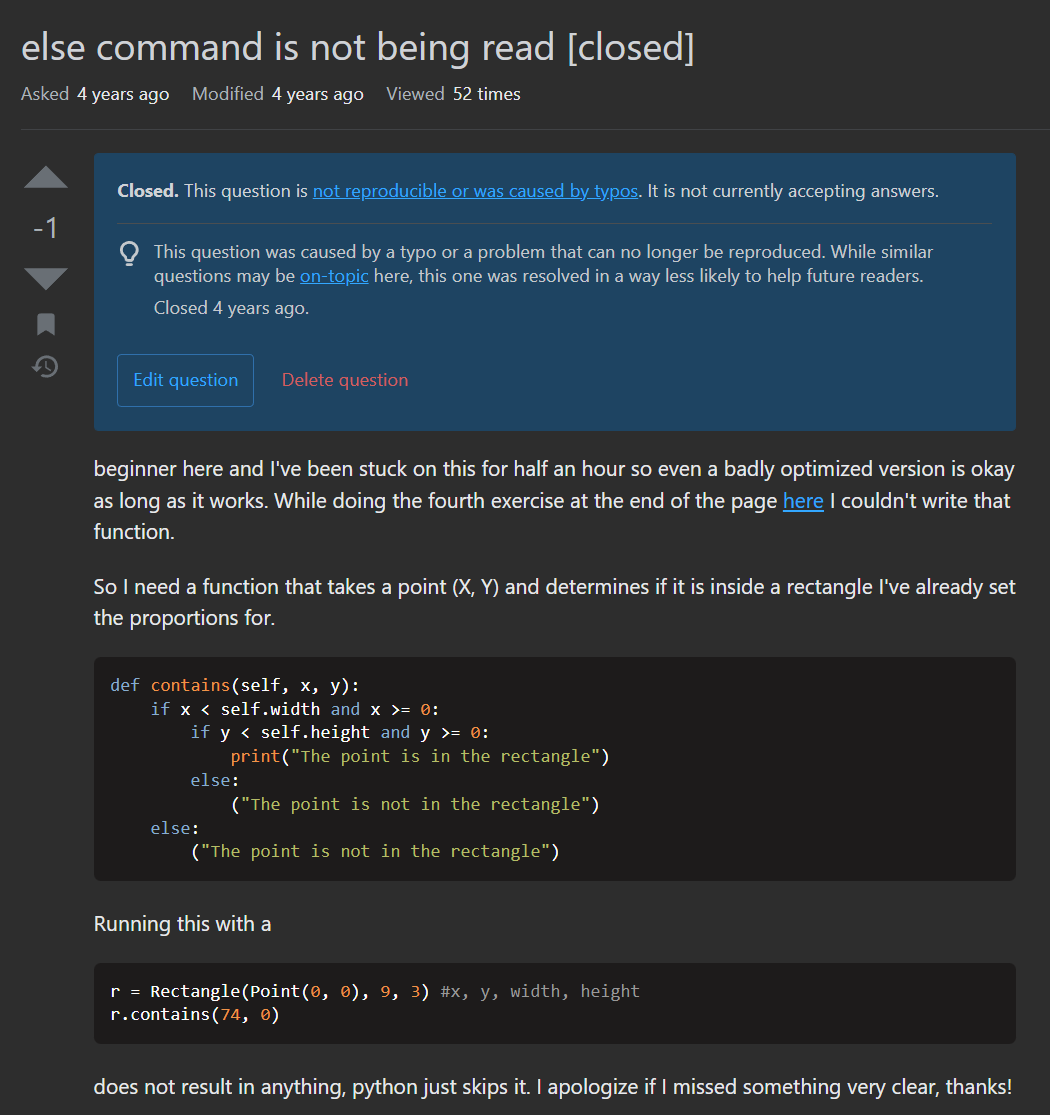The height and width of the screenshot is (1115, 1050).
Task: Click 'Running this with a' paragraph
Action: point(183,924)
